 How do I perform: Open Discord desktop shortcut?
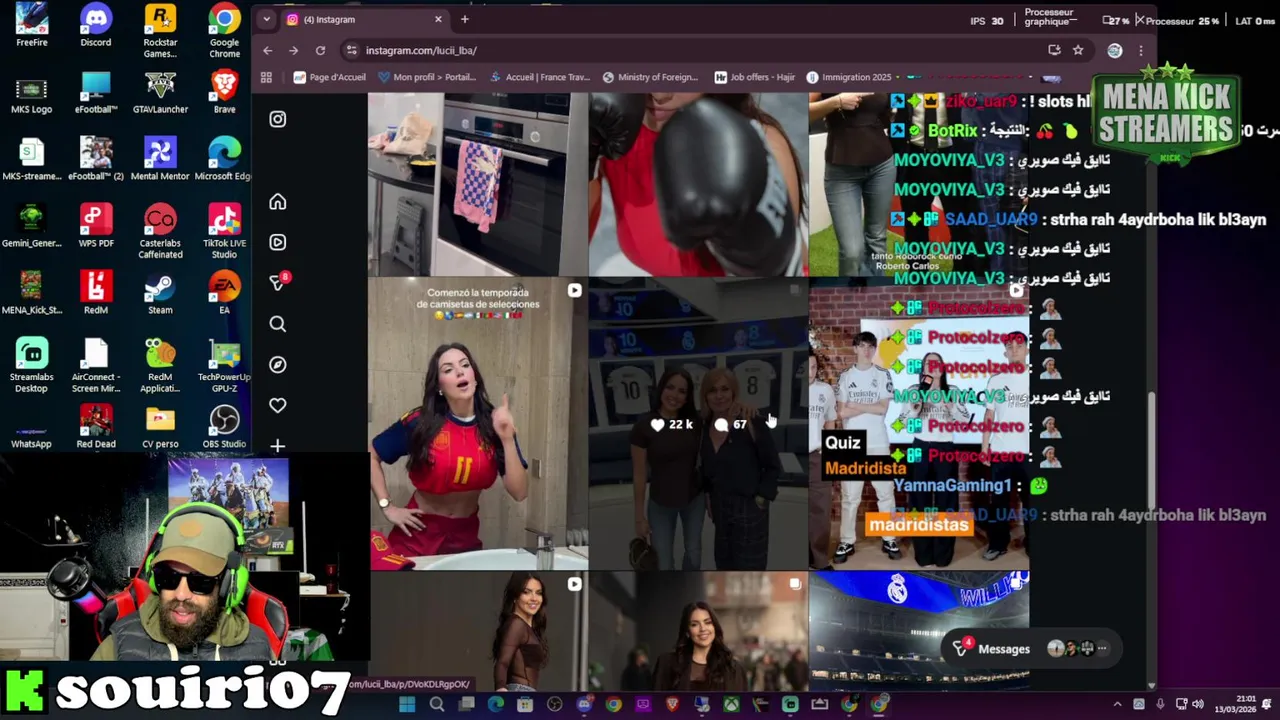96,24
